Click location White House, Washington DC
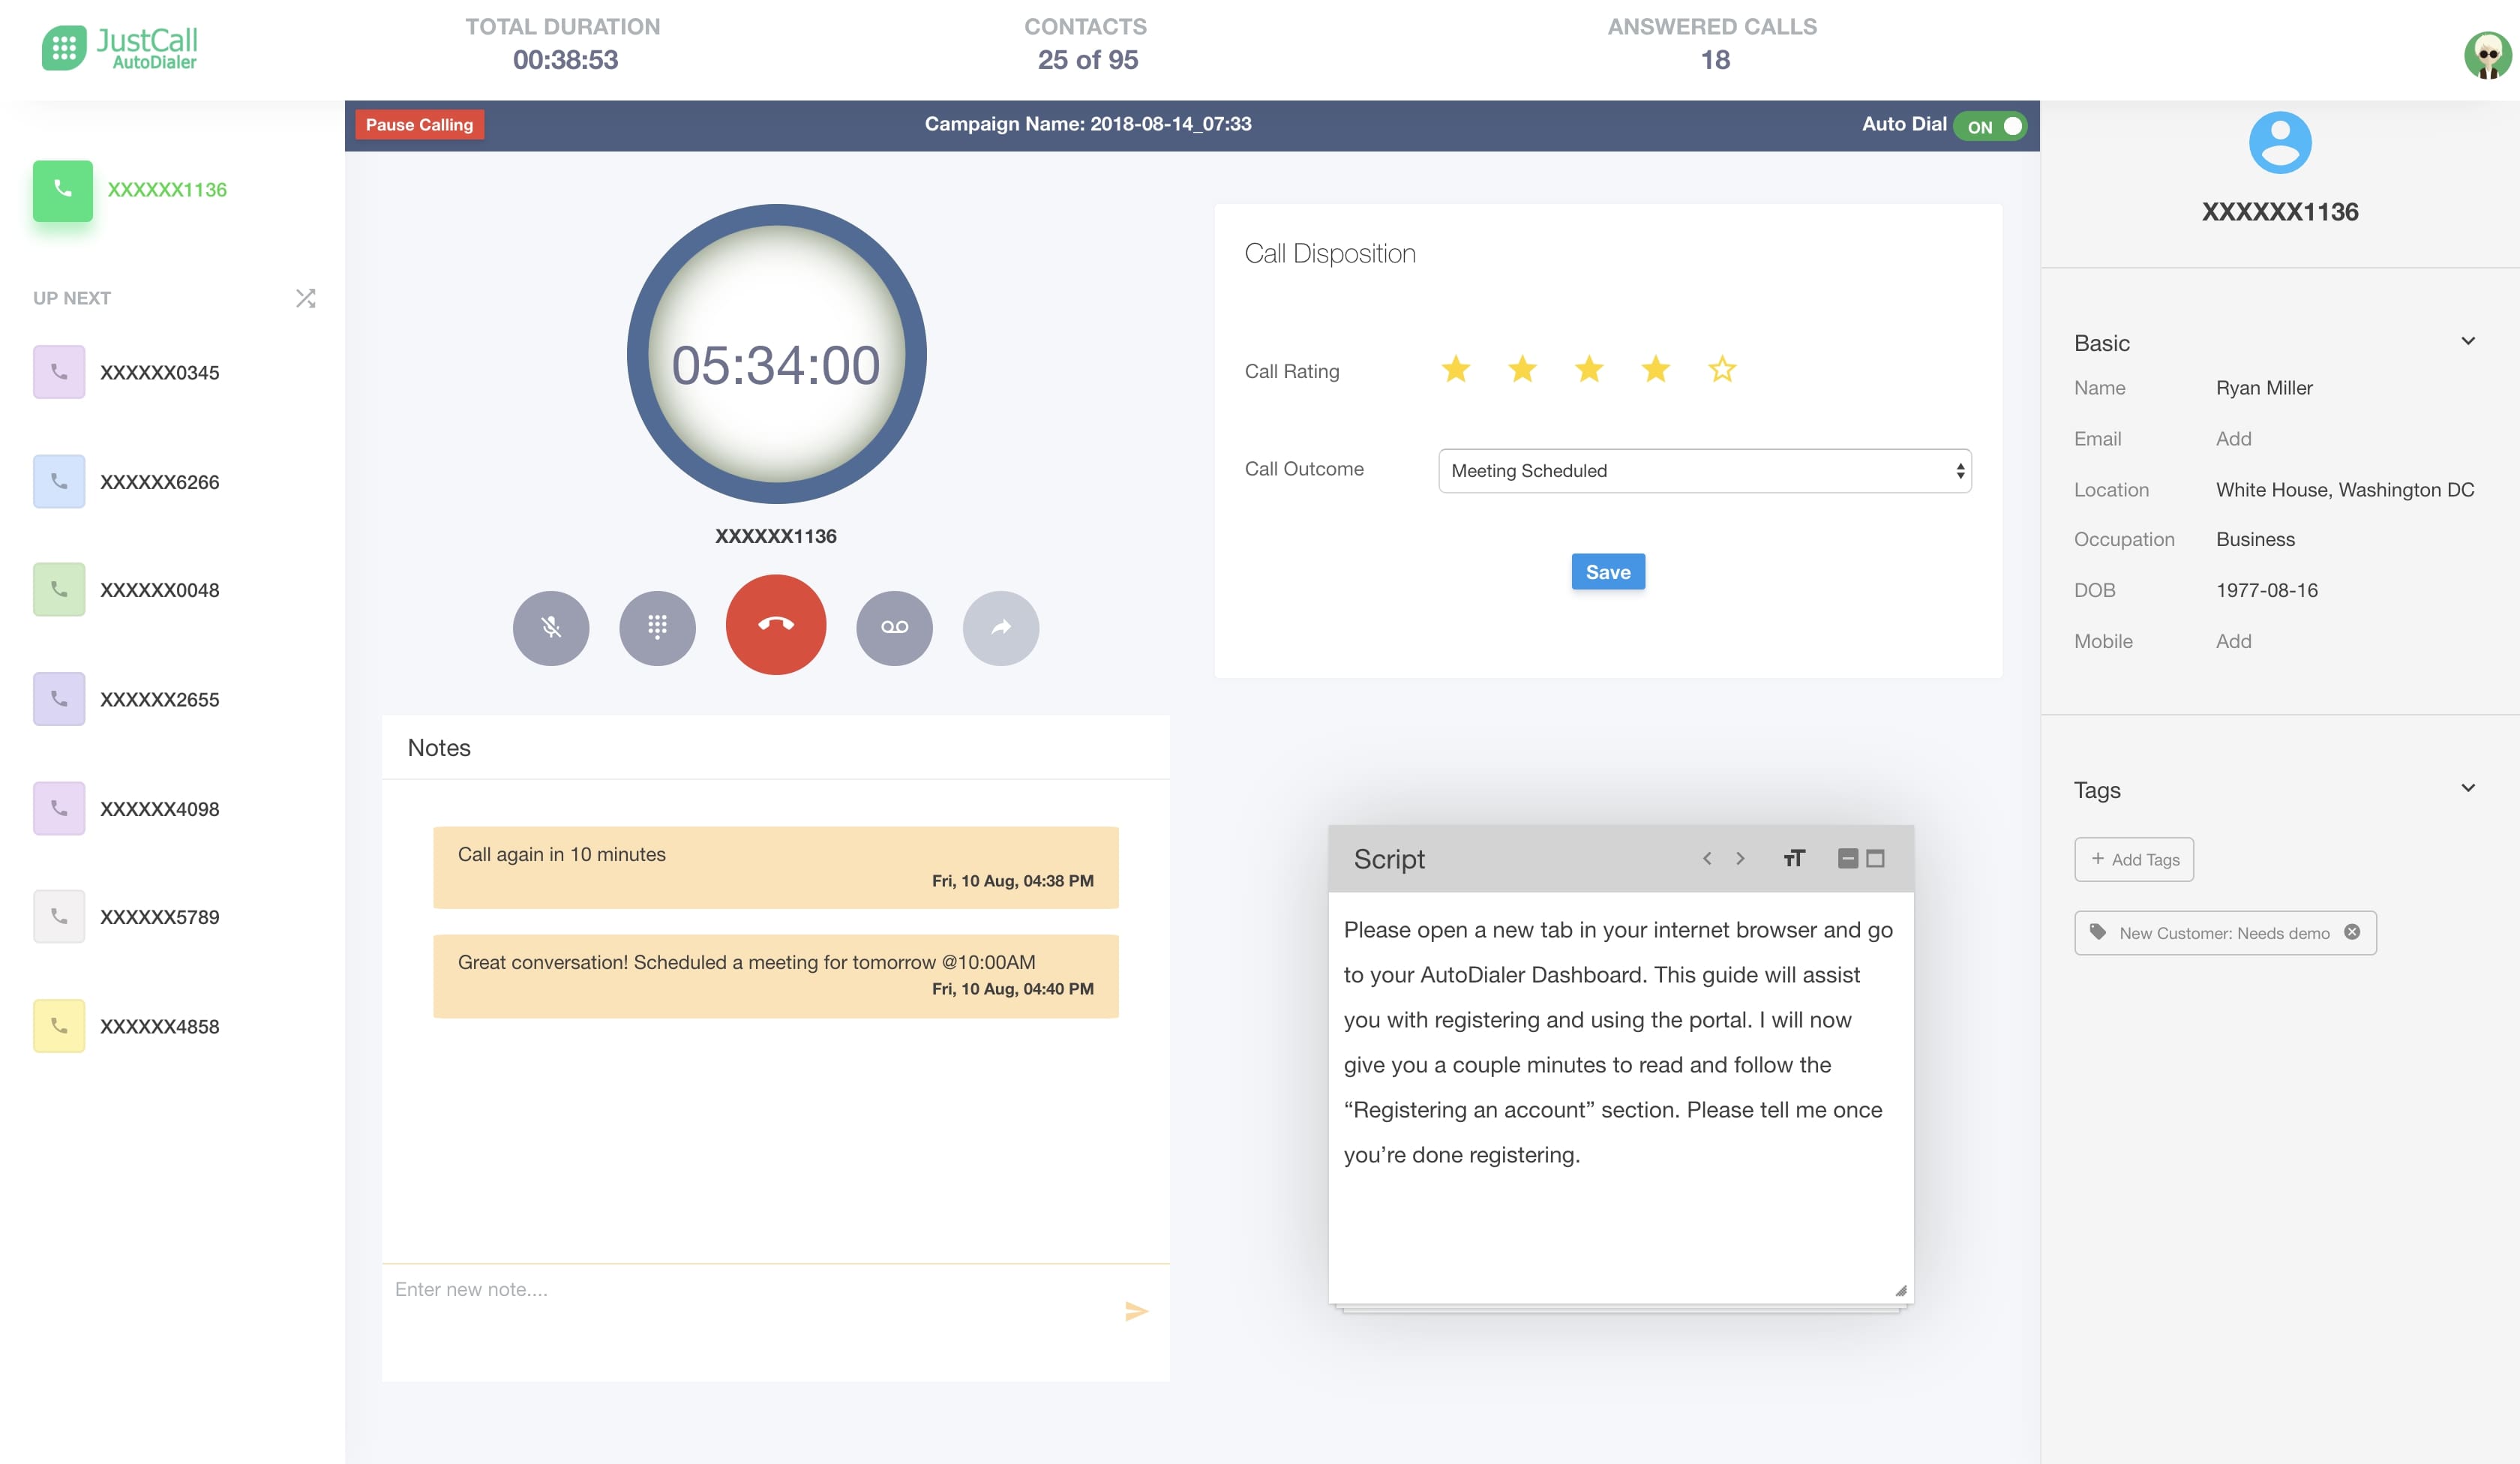Viewport: 2520px width, 1464px height. (2345, 490)
